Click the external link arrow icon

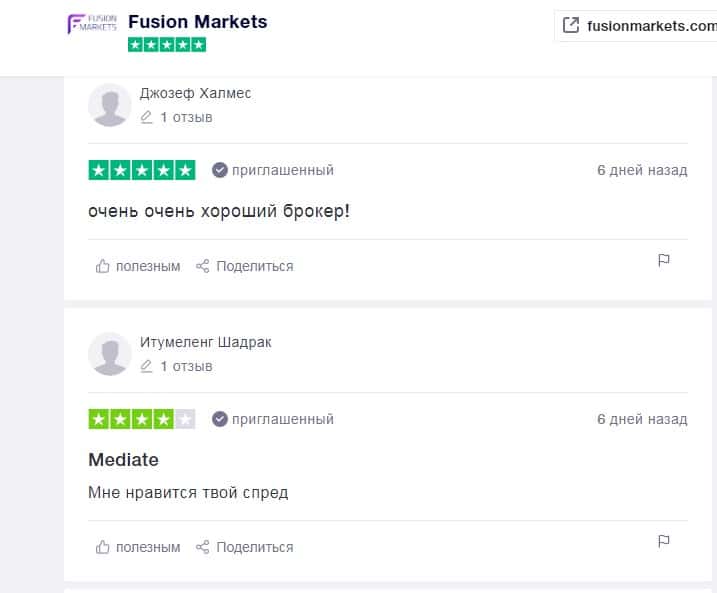pyautogui.click(x=571, y=26)
